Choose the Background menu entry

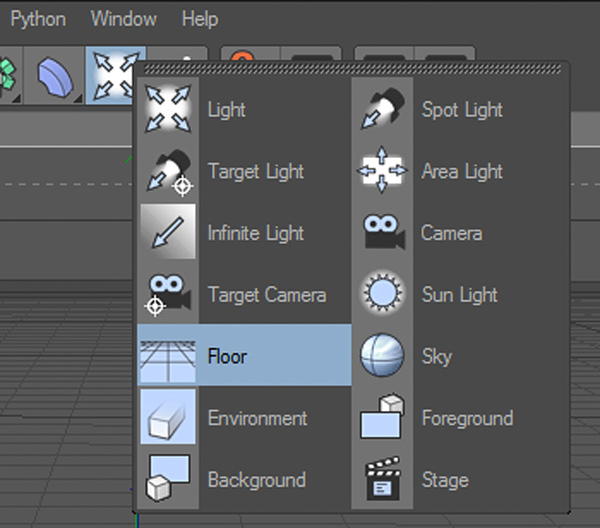244,479
